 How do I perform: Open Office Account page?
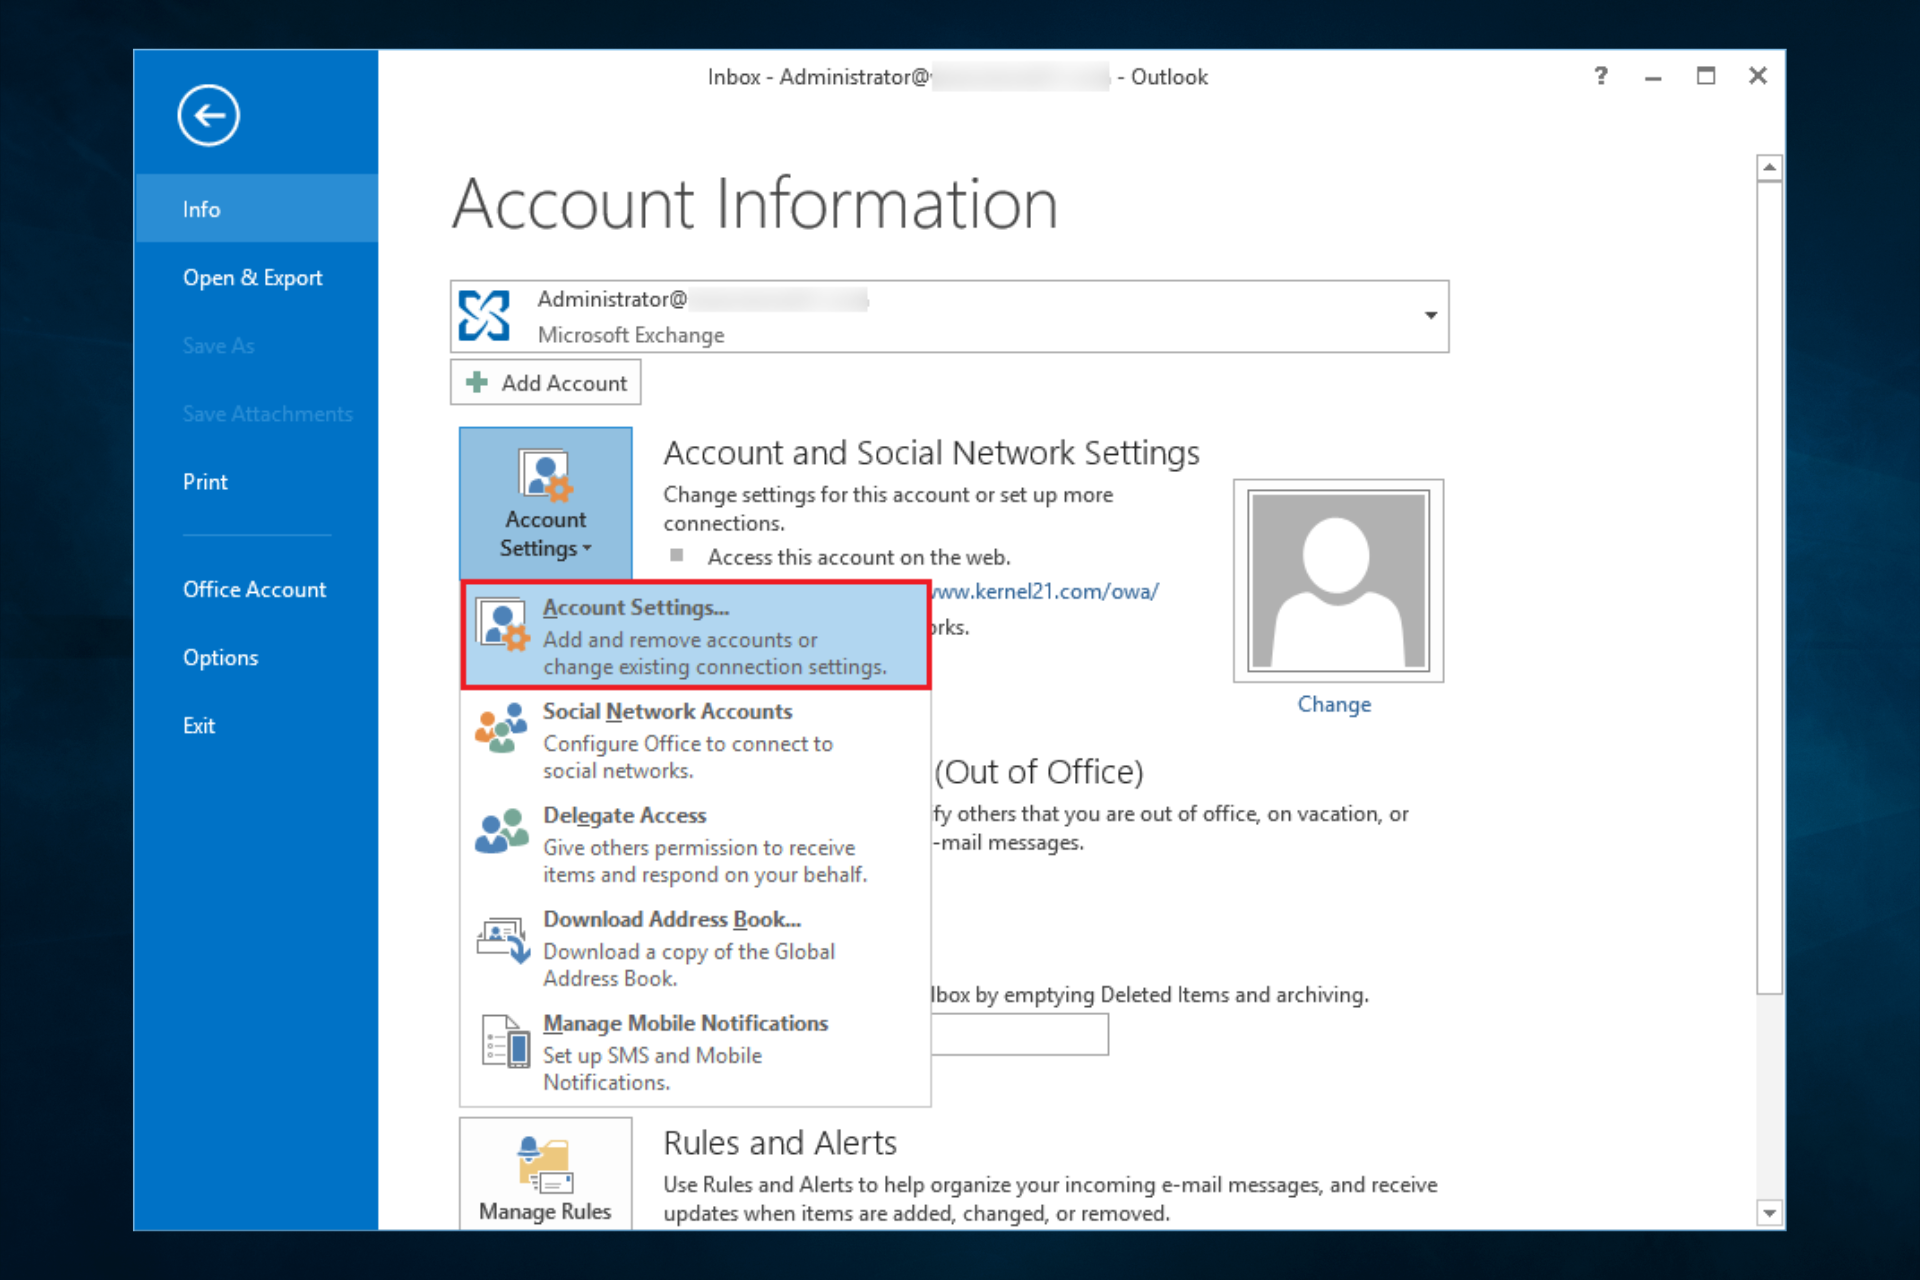(x=256, y=589)
